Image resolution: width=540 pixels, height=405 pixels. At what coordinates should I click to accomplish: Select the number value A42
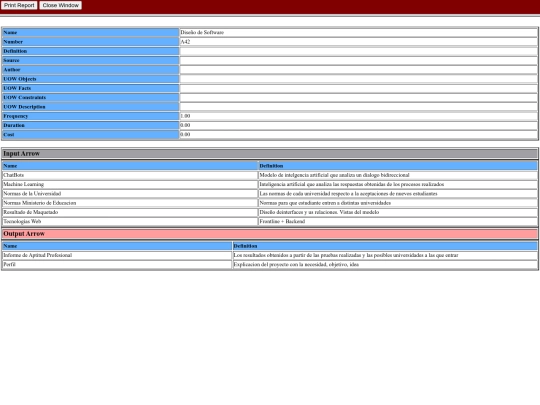click(185, 42)
